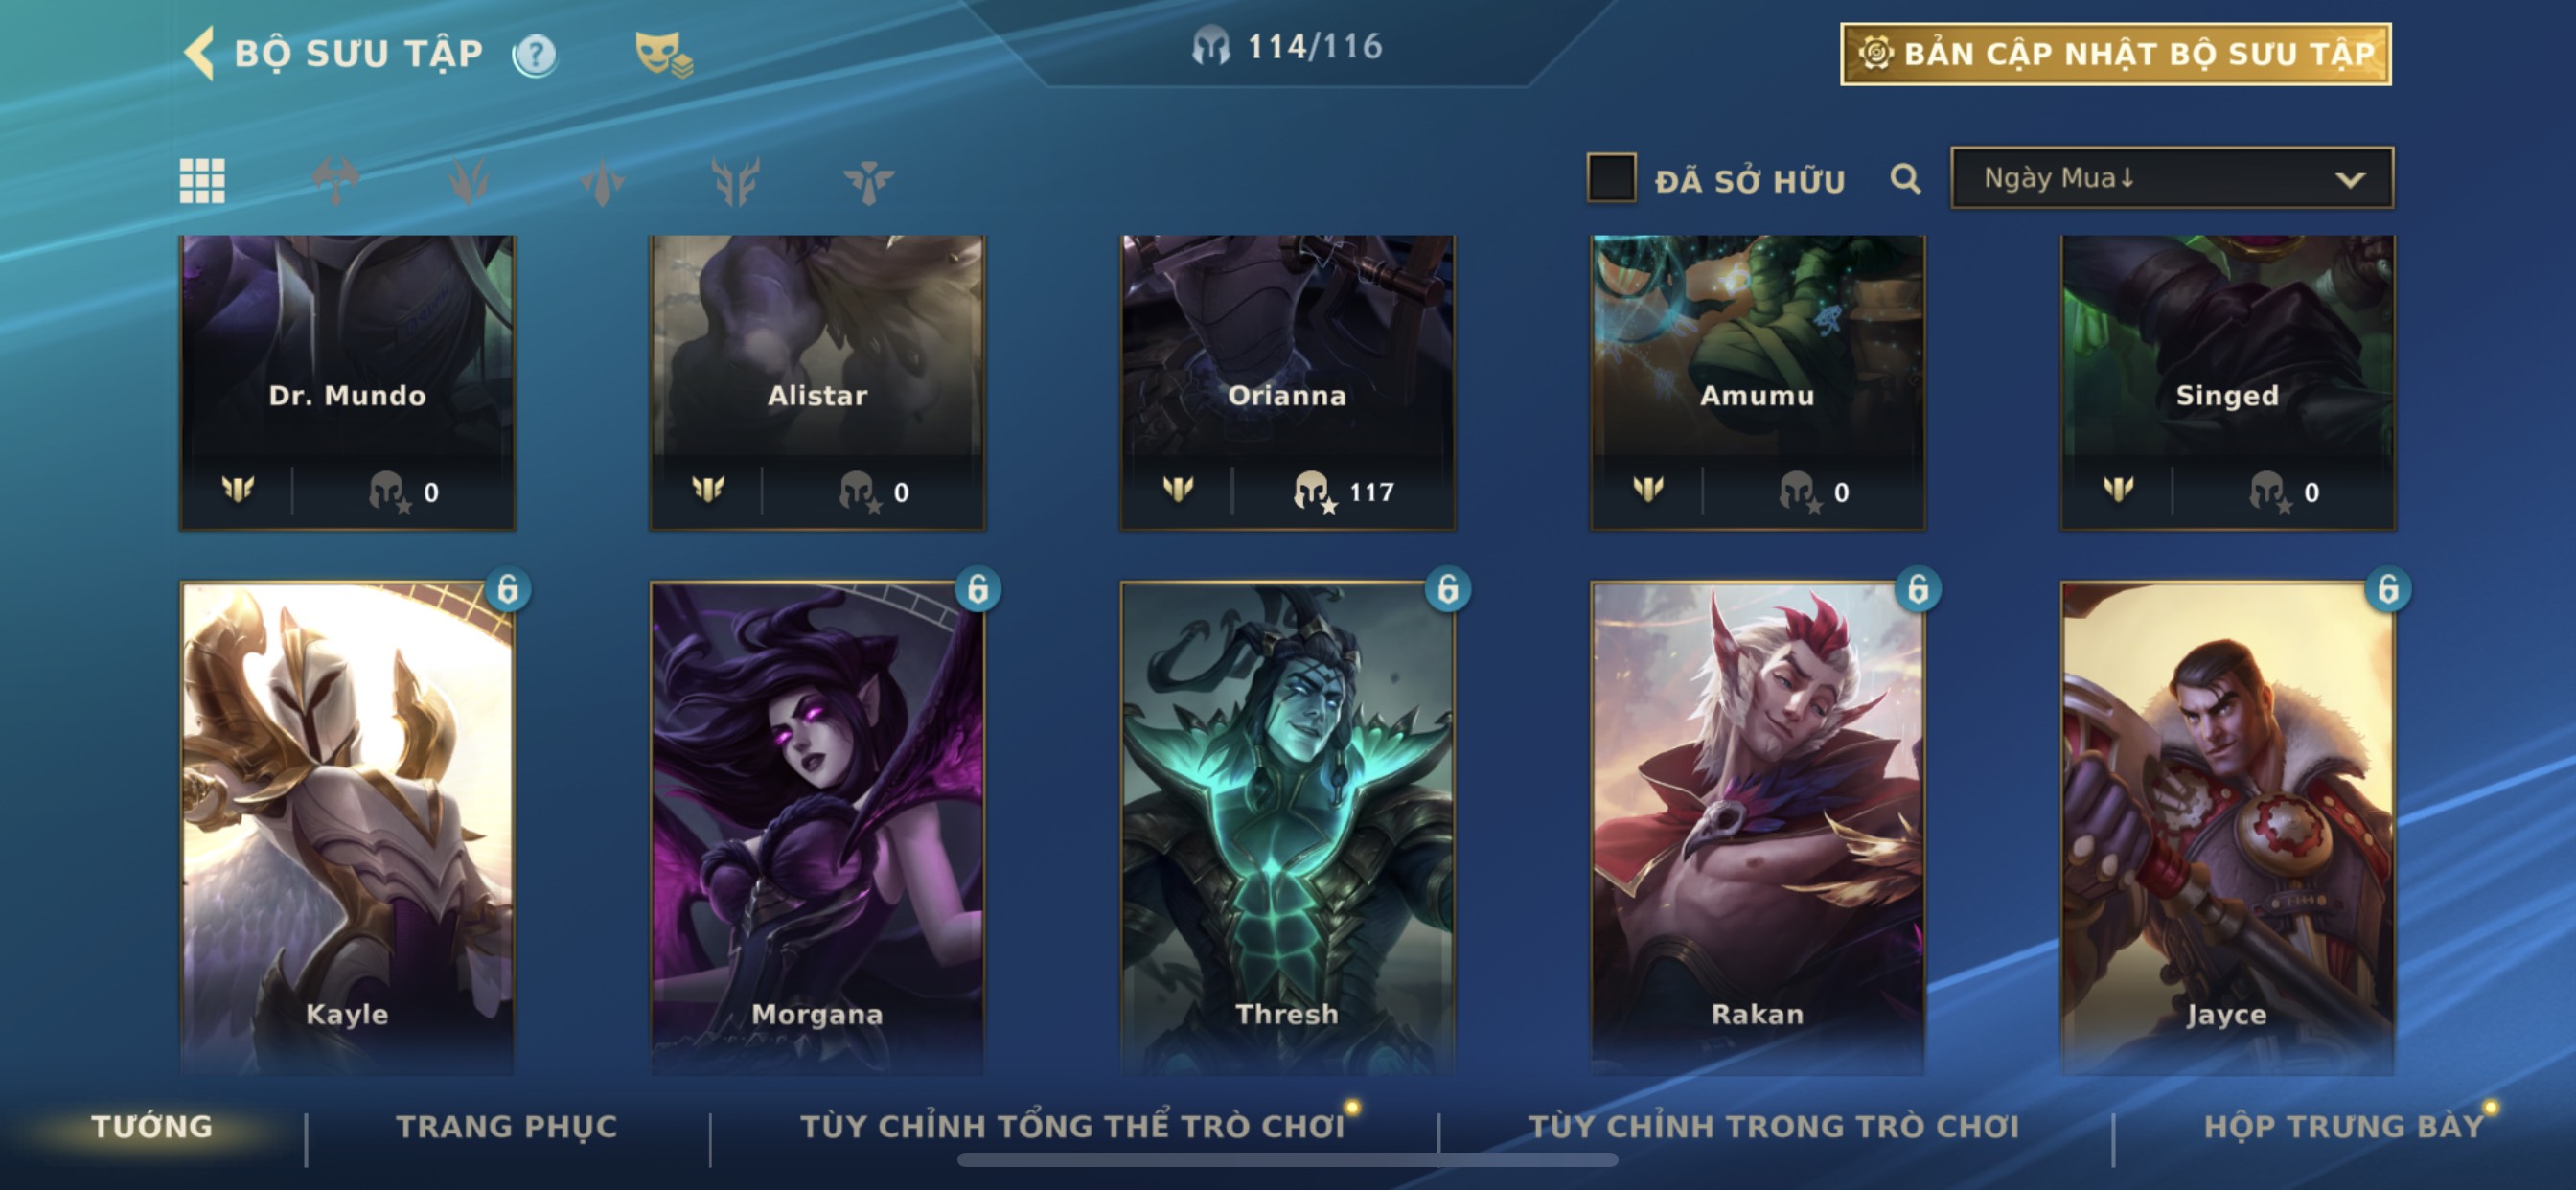Viewport: 2576px width, 1190px height.
Task: Expand the Ngày Mua sort dropdown
Action: click(x=2172, y=179)
